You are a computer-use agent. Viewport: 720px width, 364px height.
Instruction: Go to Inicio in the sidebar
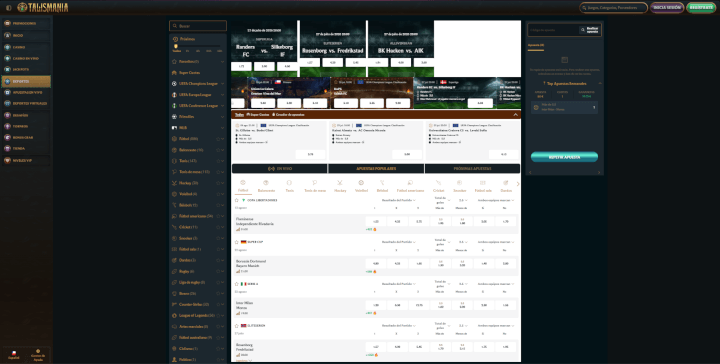26,35
